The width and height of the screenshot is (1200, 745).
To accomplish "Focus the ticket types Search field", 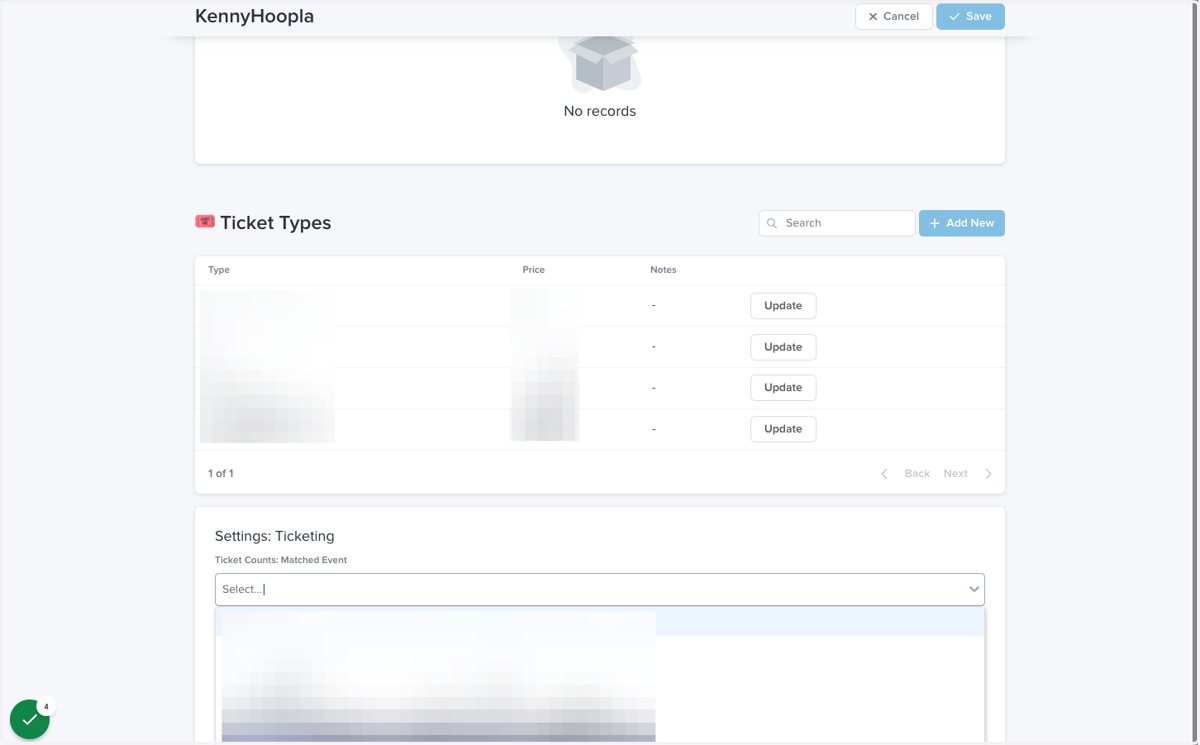I will click(x=836, y=223).
